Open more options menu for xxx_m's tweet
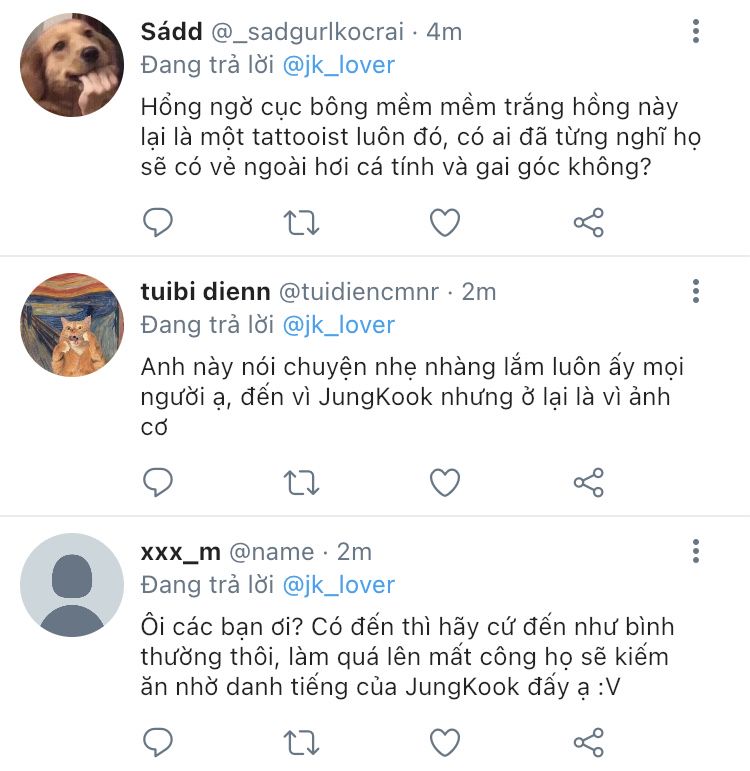 pos(696,551)
